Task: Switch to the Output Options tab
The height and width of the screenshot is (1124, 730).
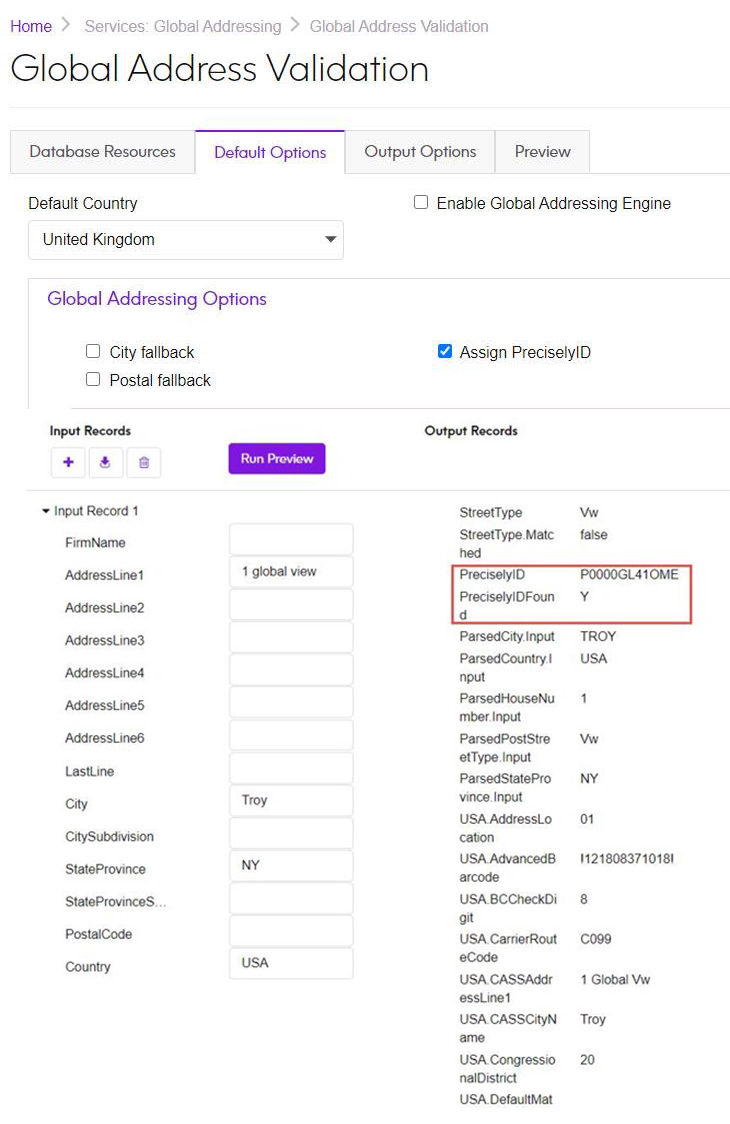Action: point(419,151)
